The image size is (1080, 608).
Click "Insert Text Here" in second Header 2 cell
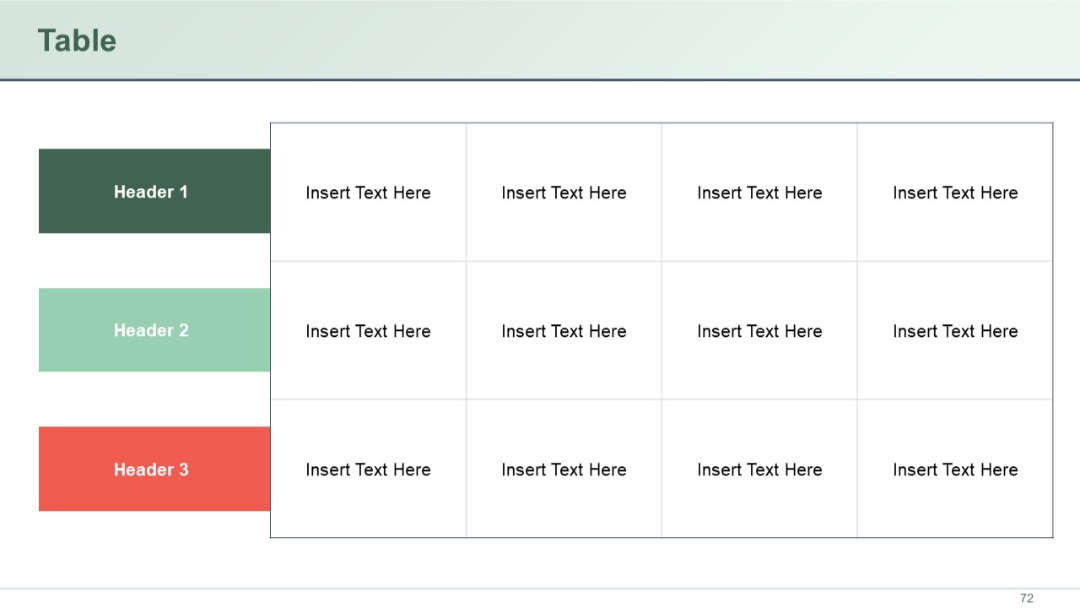pyautogui.click(x=563, y=330)
